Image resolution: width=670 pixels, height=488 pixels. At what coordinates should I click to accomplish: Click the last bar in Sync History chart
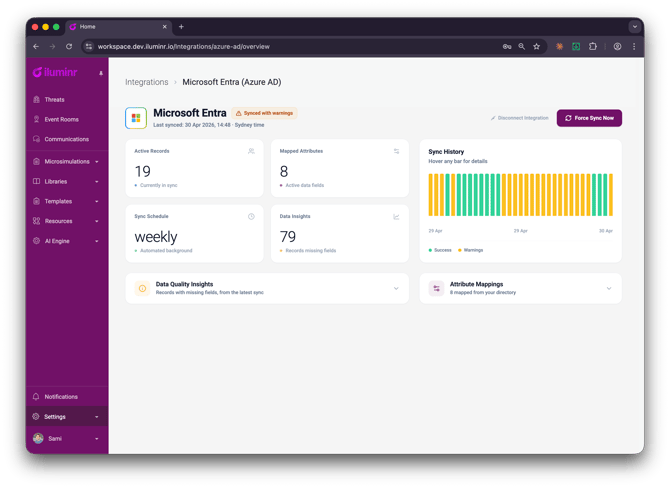(x=611, y=195)
